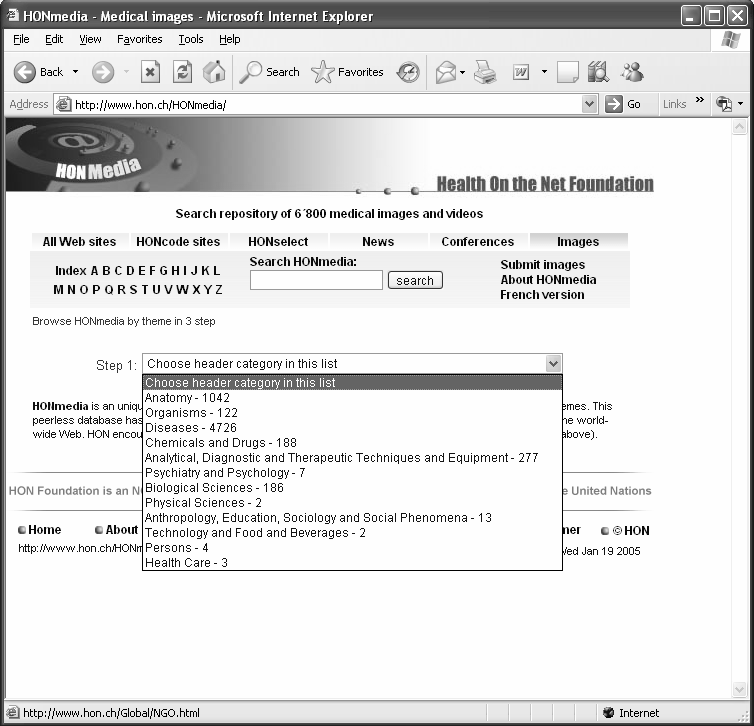
Task: Click the Mail envelope icon
Action: point(445,73)
